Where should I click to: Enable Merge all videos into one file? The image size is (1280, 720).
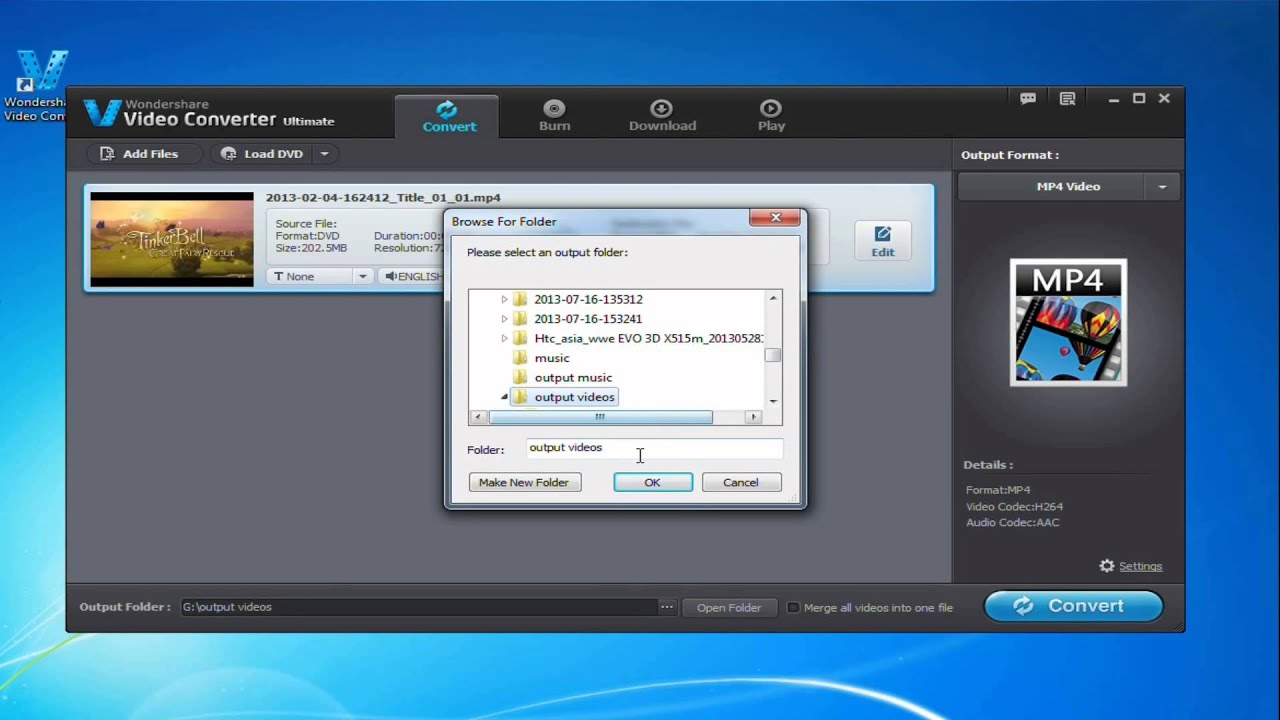(x=793, y=607)
